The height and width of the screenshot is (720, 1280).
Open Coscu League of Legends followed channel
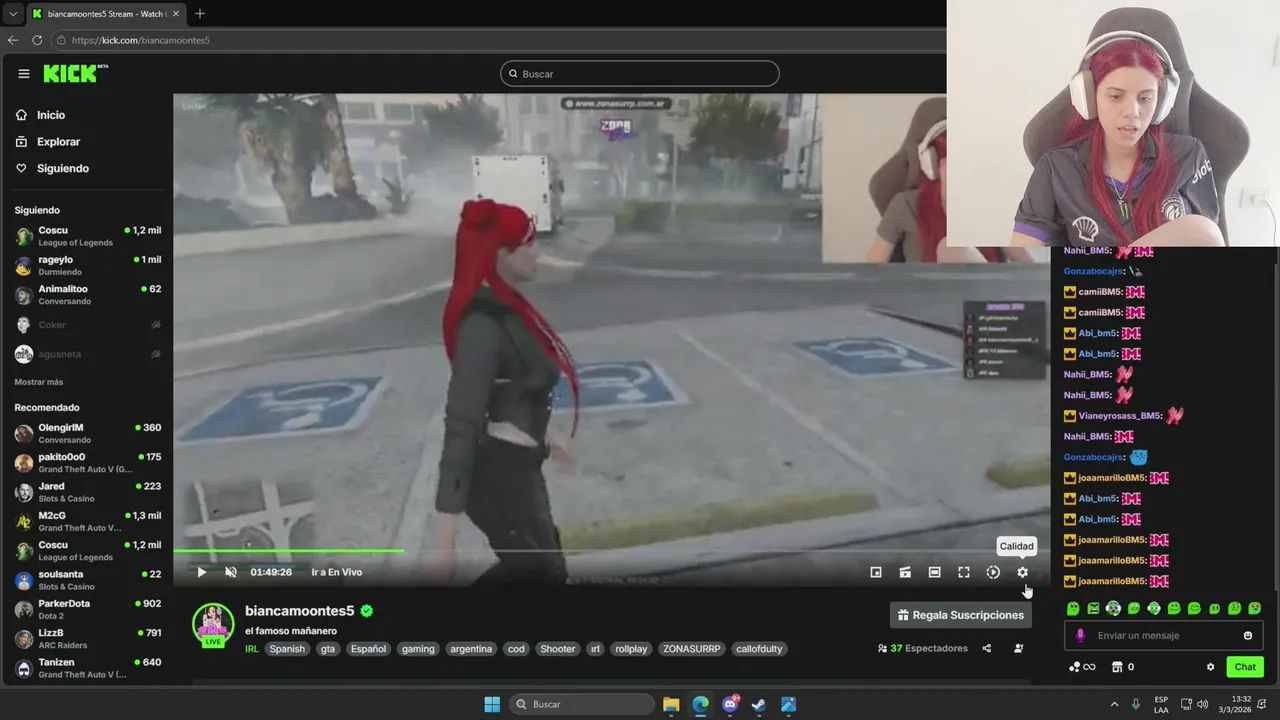tap(87, 236)
